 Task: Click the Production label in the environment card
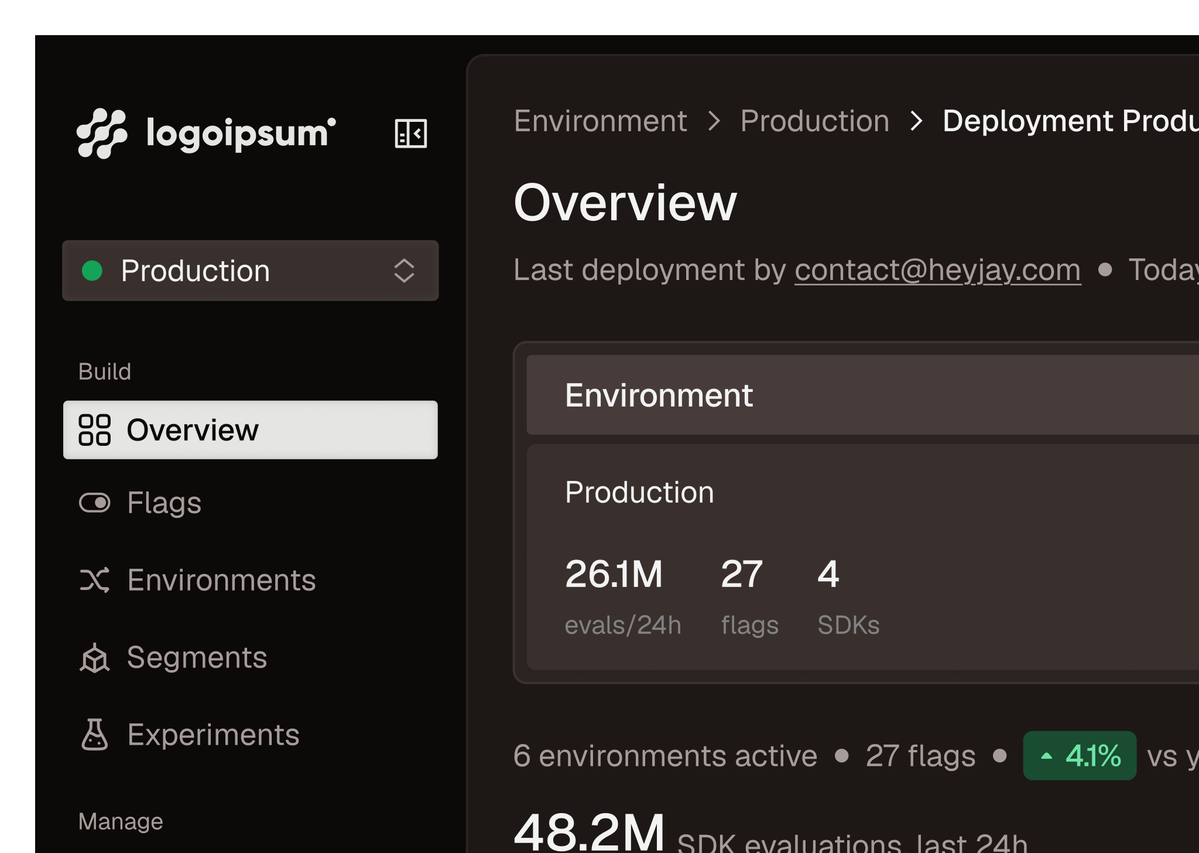[639, 492]
